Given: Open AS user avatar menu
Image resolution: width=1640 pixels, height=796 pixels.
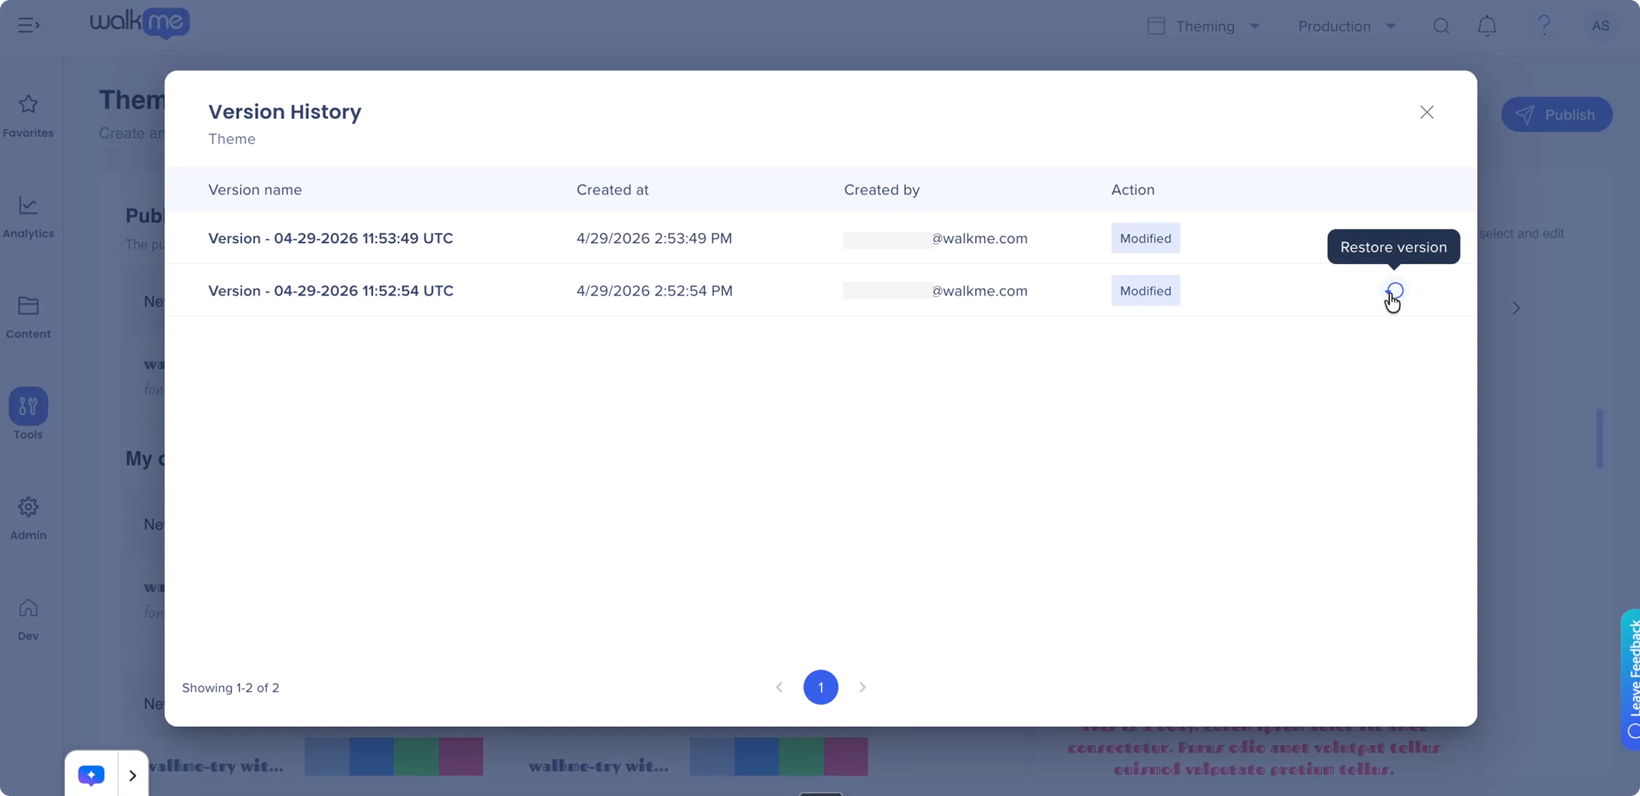Looking at the screenshot, I should (1600, 26).
